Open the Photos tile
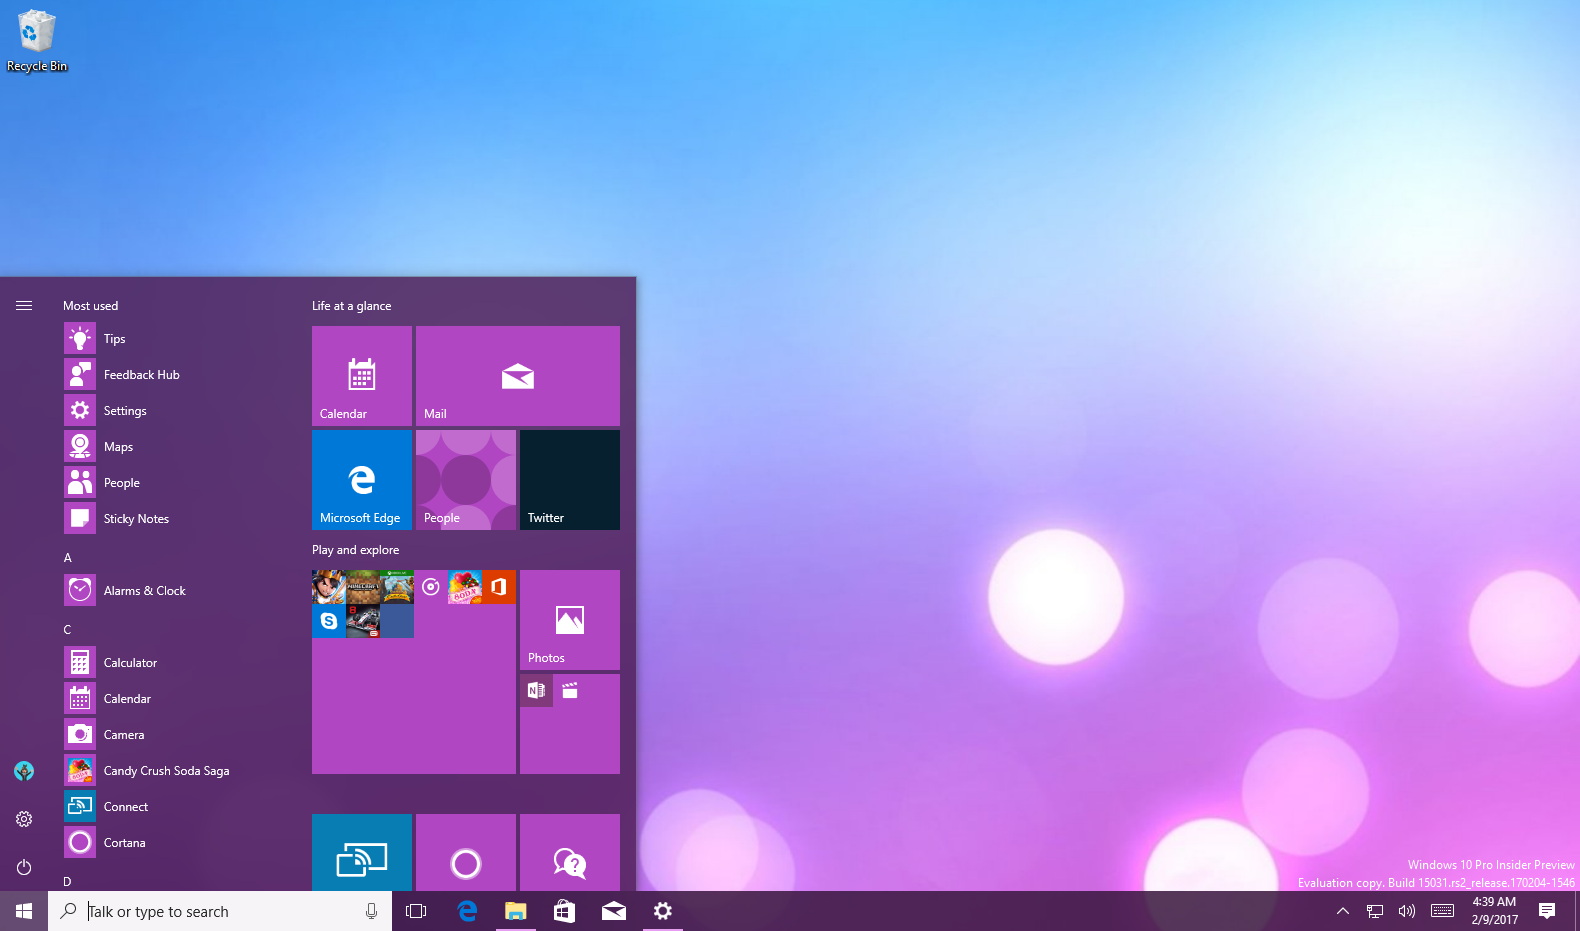Screen dimensions: 1580x931 (x=570, y=620)
